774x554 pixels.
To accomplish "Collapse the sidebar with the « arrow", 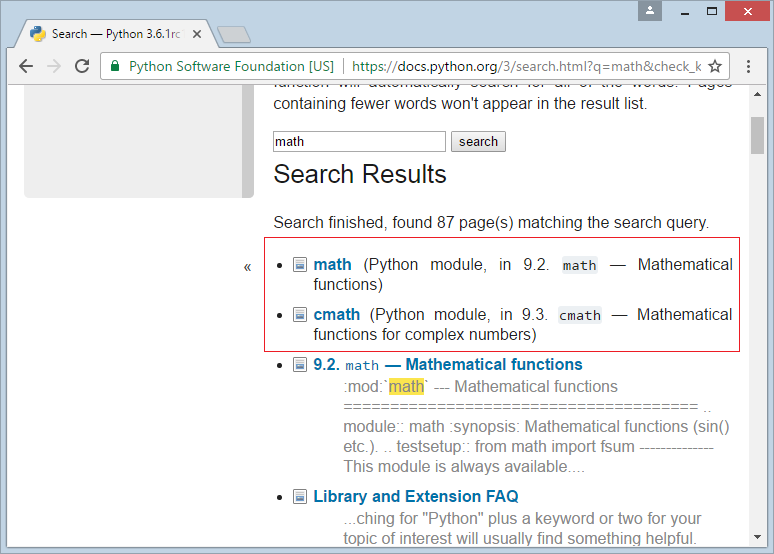I will click(247, 267).
